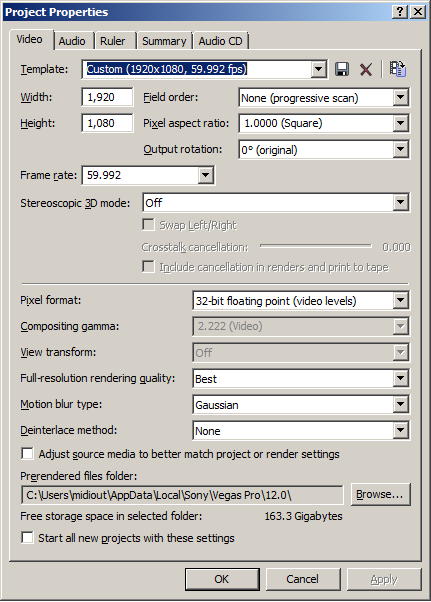
Task: Enable Adjust source media to better match checkbox
Action: click(x=27, y=453)
